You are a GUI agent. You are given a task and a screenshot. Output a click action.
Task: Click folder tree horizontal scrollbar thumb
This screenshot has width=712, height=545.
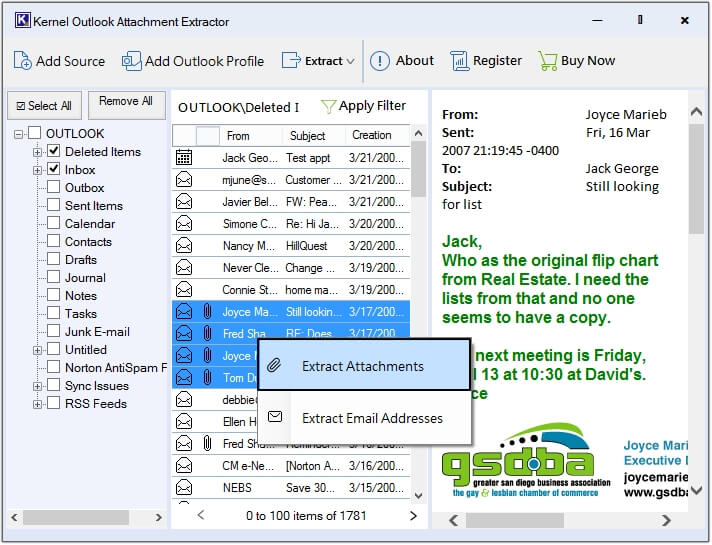(76, 517)
